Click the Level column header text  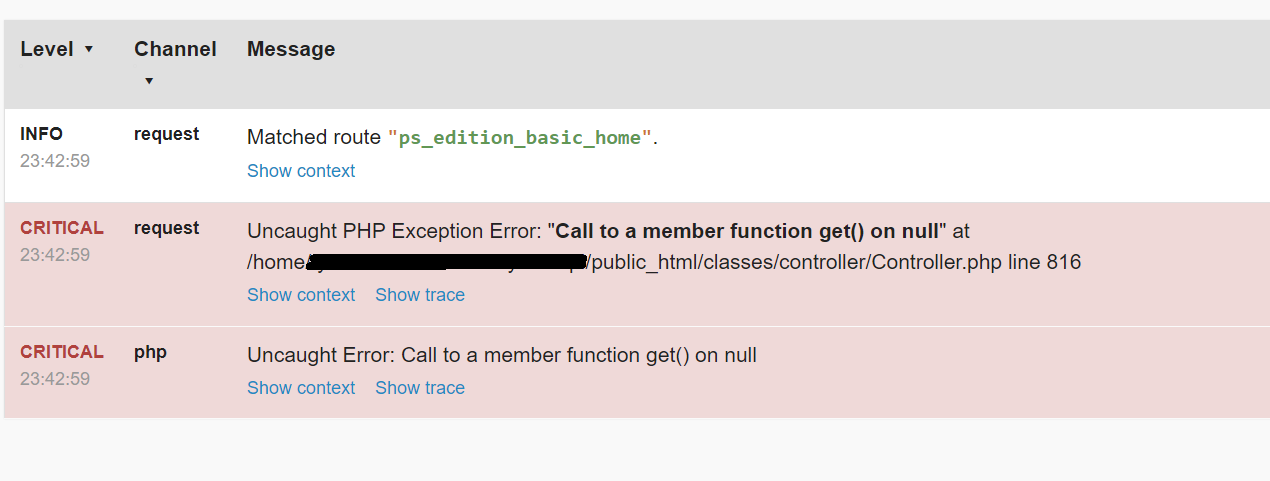[x=47, y=49]
